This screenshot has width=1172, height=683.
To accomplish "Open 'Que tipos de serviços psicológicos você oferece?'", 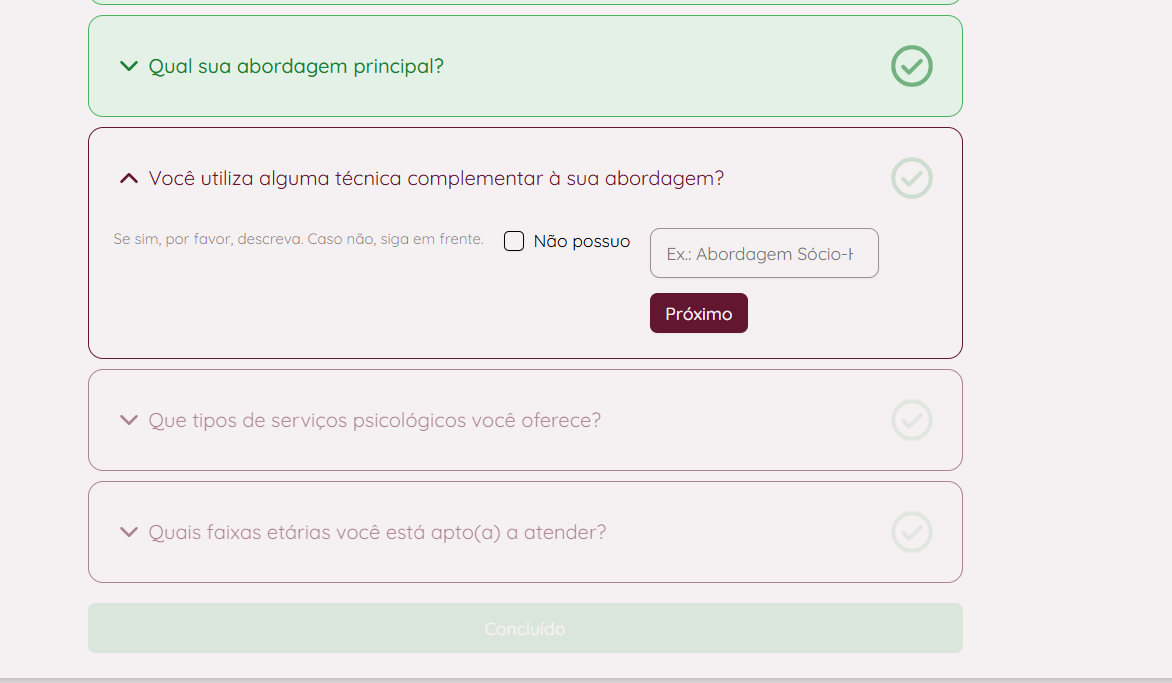I will (x=374, y=420).
